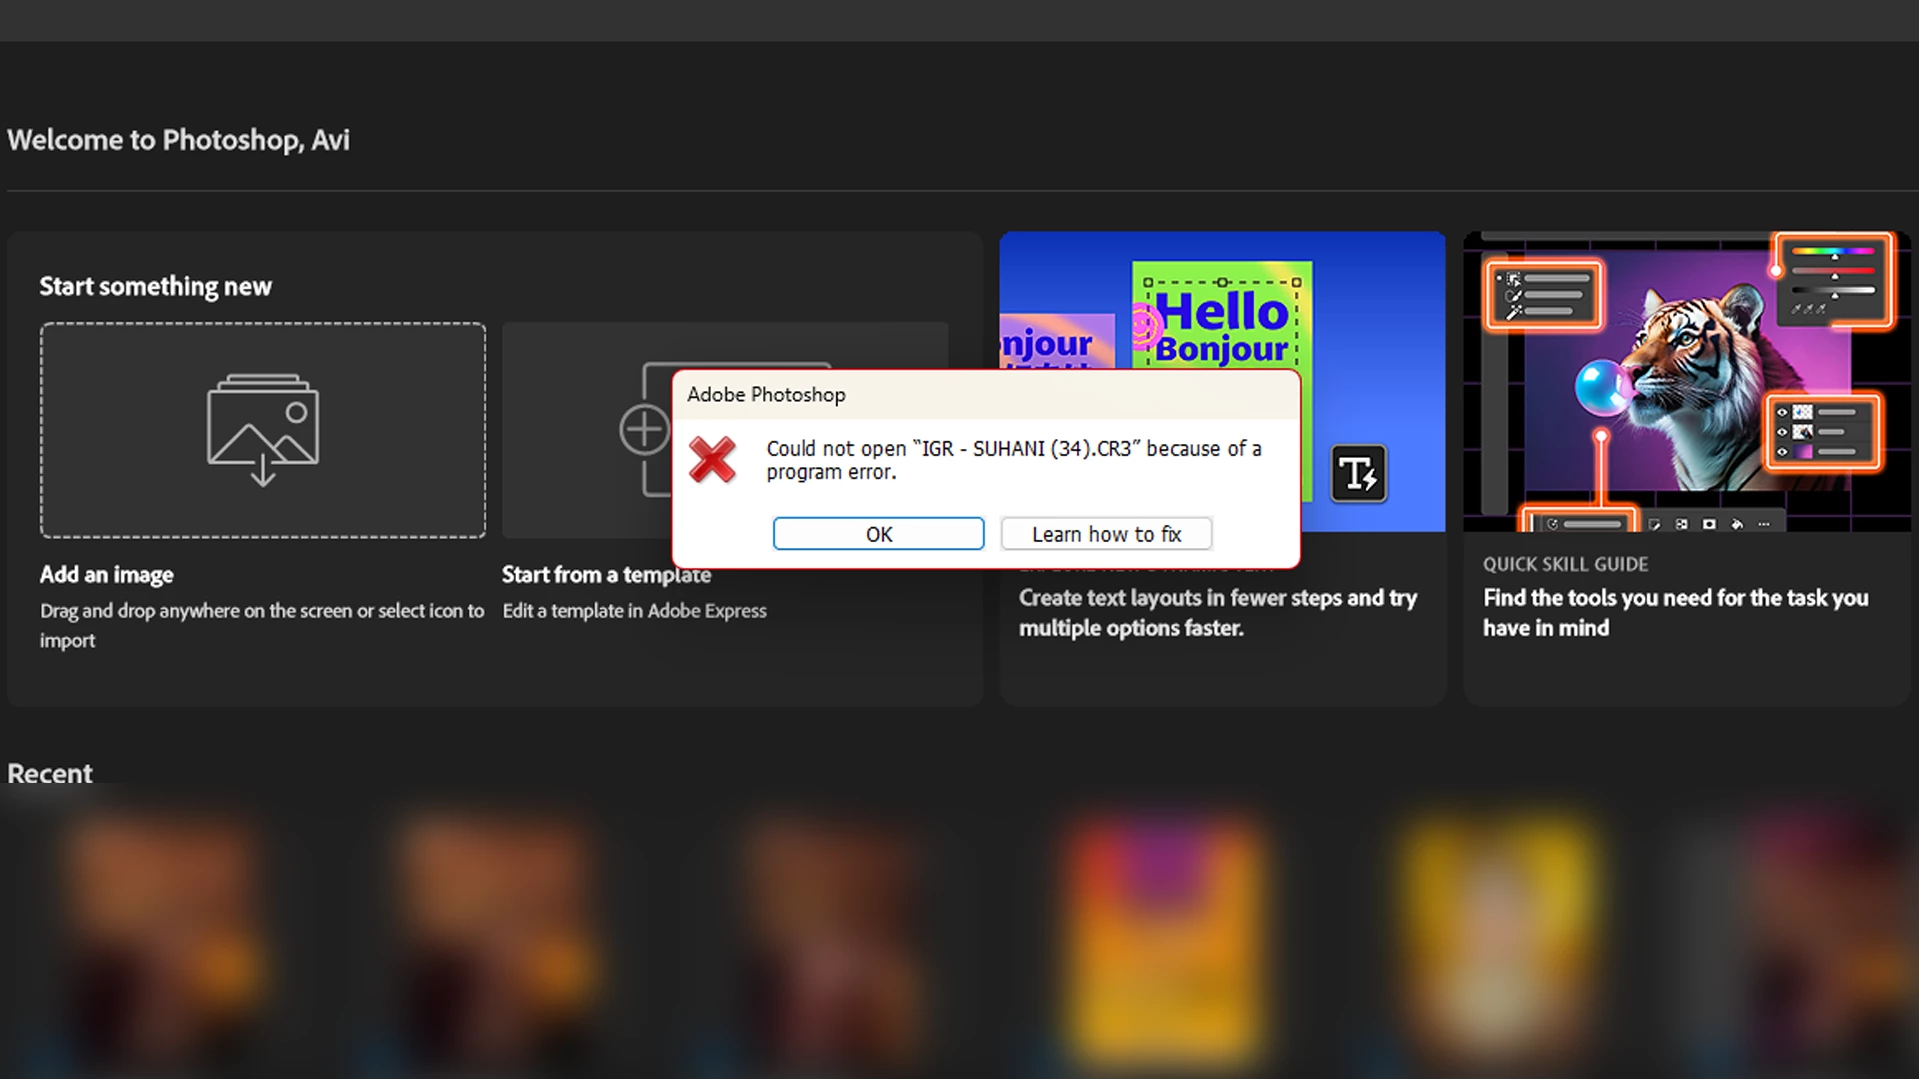This screenshot has width=1919, height=1079.
Task: Click the plus icon on the template card
Action: pos(644,430)
